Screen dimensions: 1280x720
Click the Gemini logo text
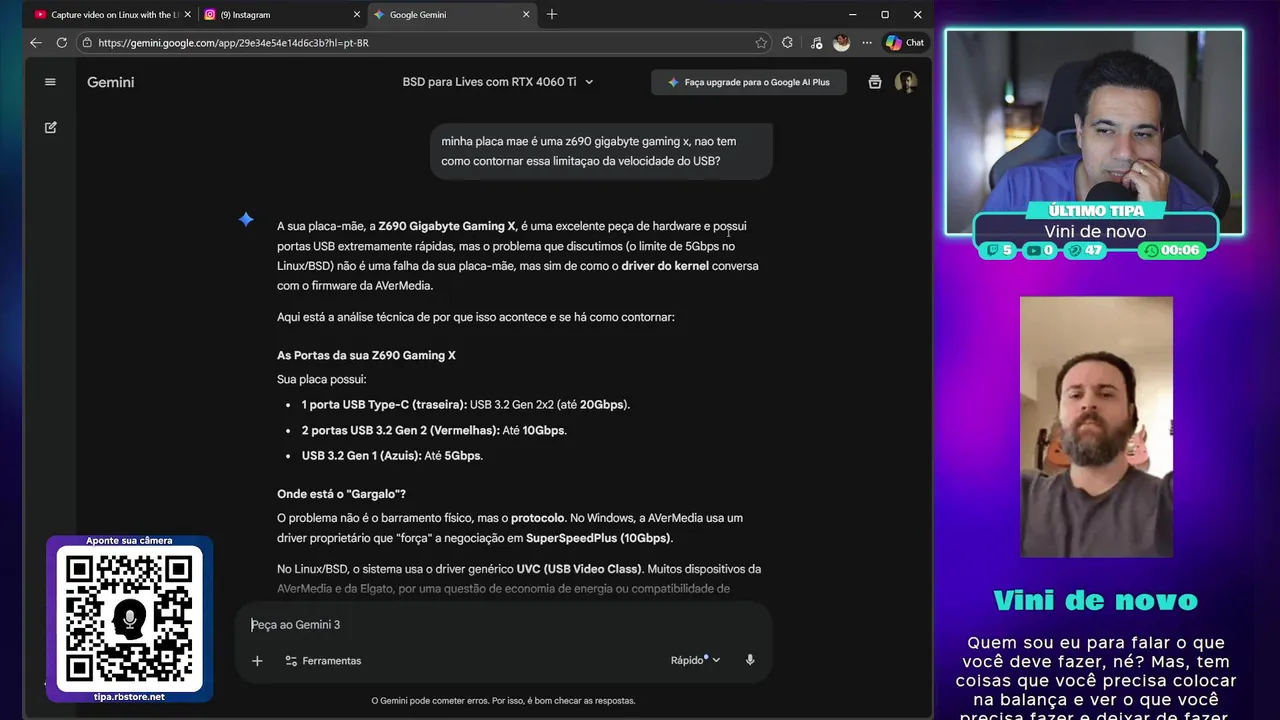coord(110,82)
